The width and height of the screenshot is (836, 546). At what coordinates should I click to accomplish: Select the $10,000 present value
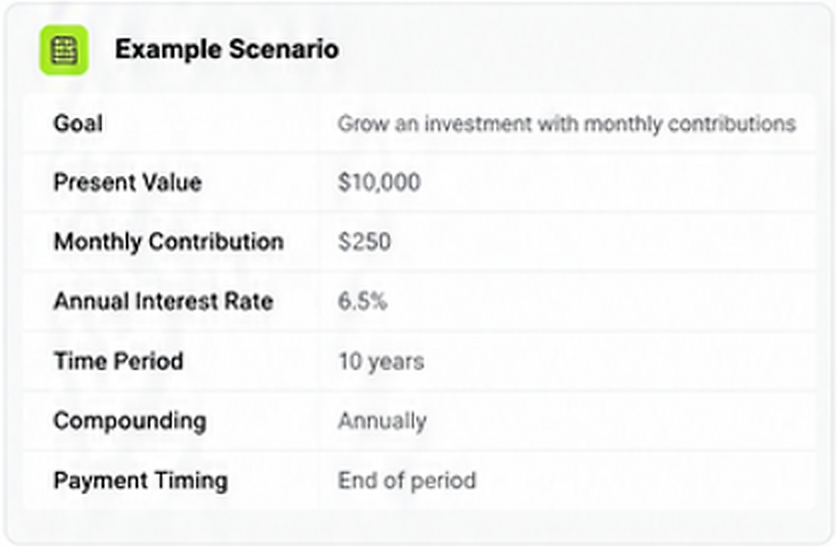tap(379, 182)
